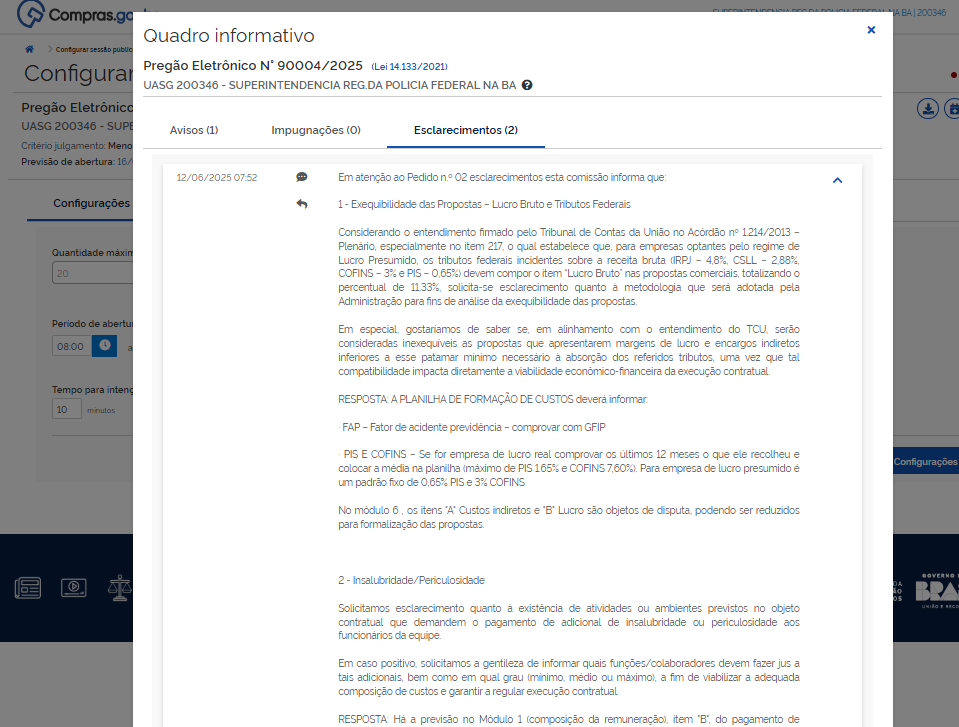
Task: Click the 08:00 opening time field
Action: (x=71, y=345)
